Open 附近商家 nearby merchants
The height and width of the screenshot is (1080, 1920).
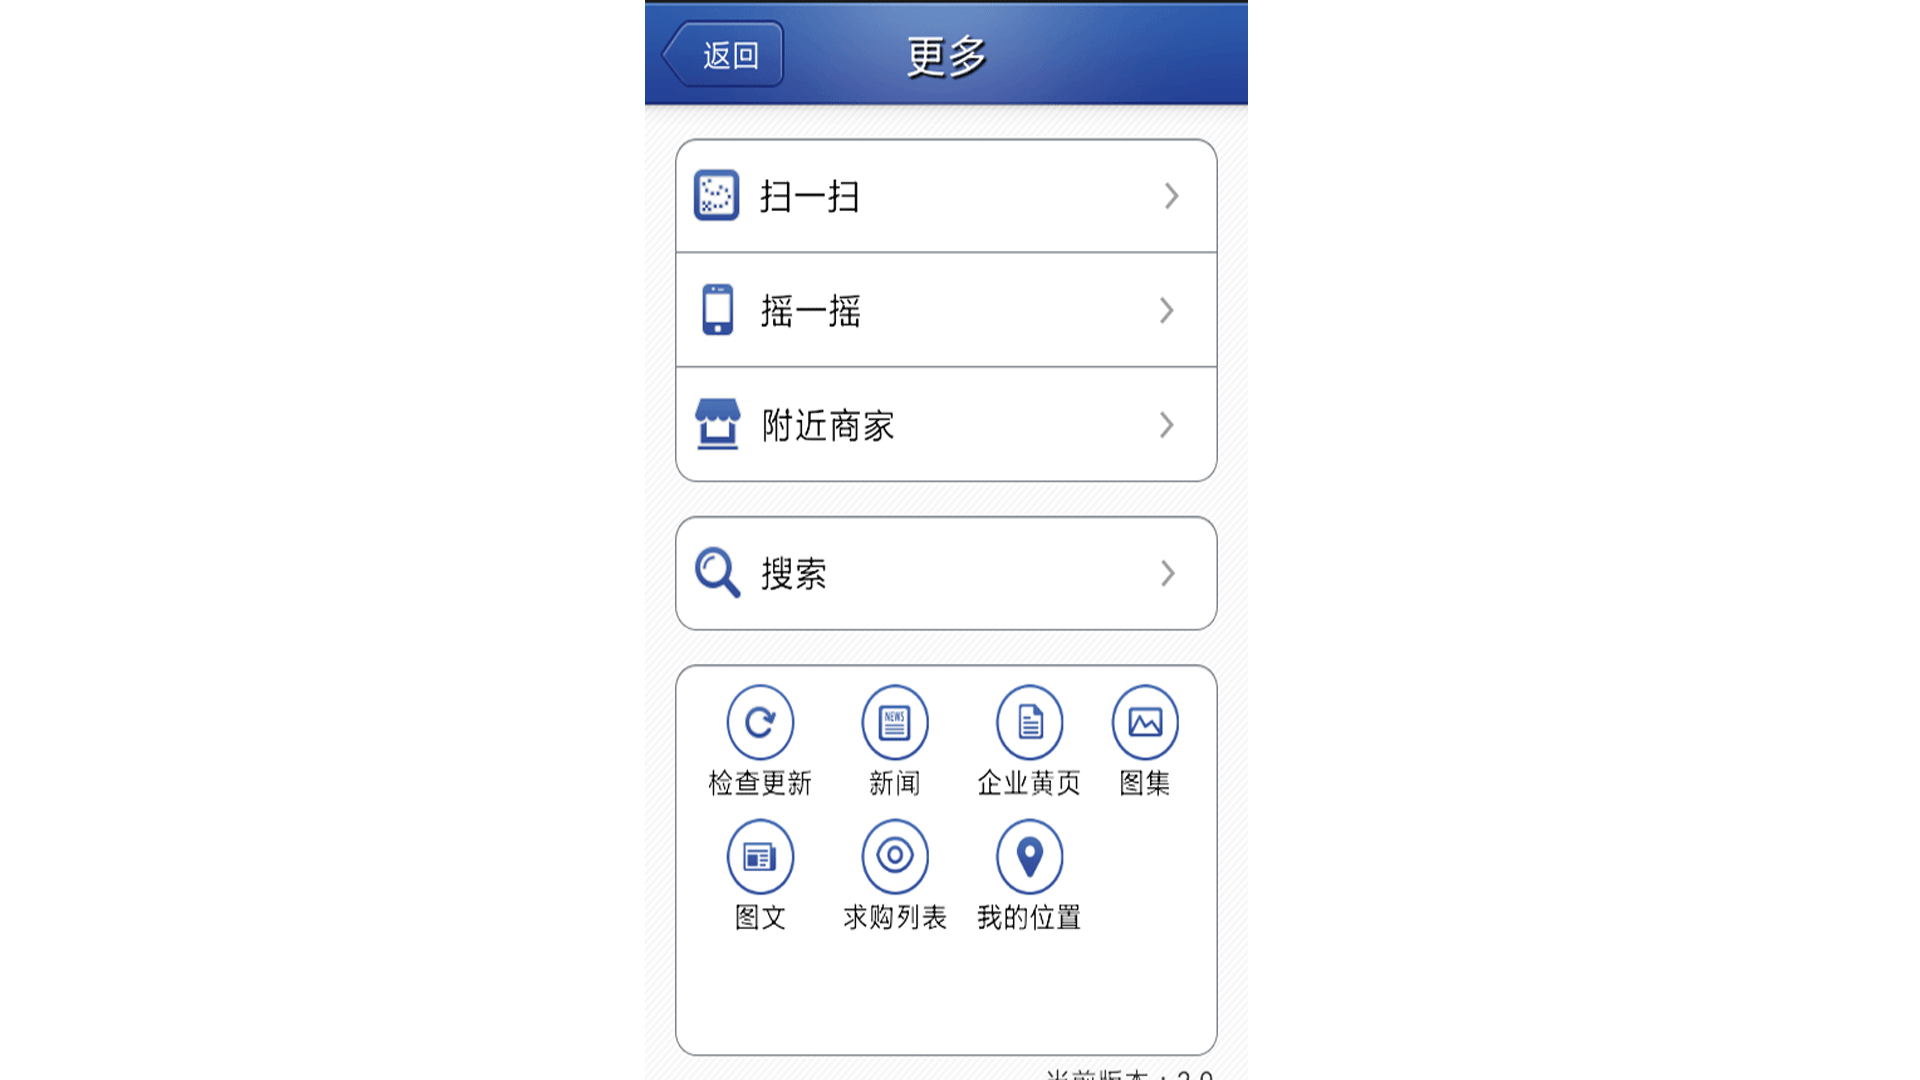click(944, 423)
